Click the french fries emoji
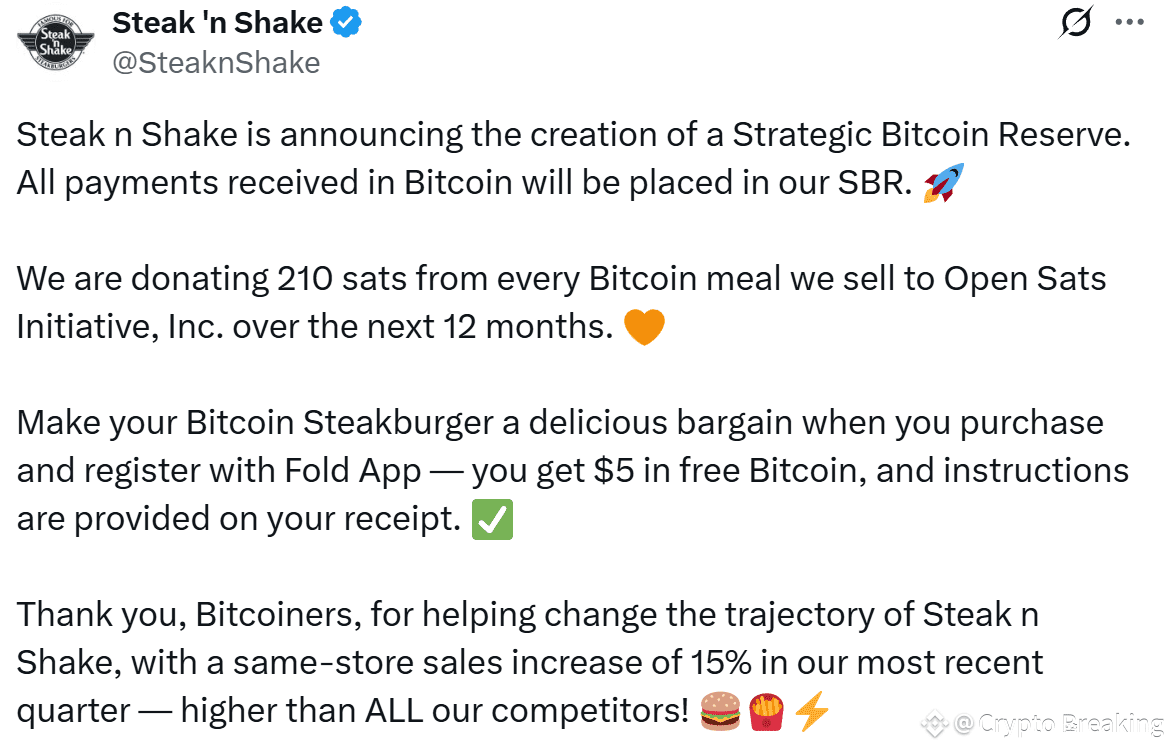Viewport: 1171px width, 749px height. click(x=766, y=711)
